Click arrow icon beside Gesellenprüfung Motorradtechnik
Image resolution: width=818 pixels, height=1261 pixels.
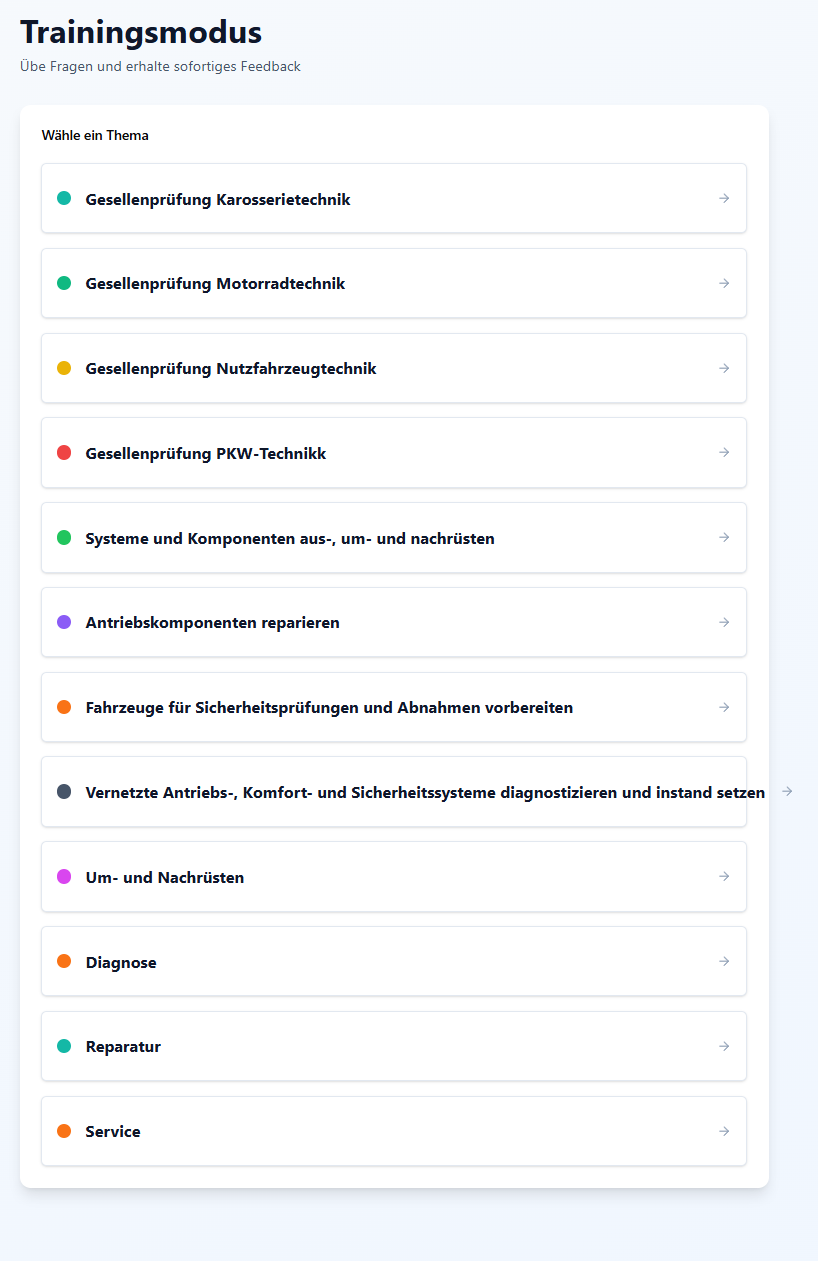724,283
